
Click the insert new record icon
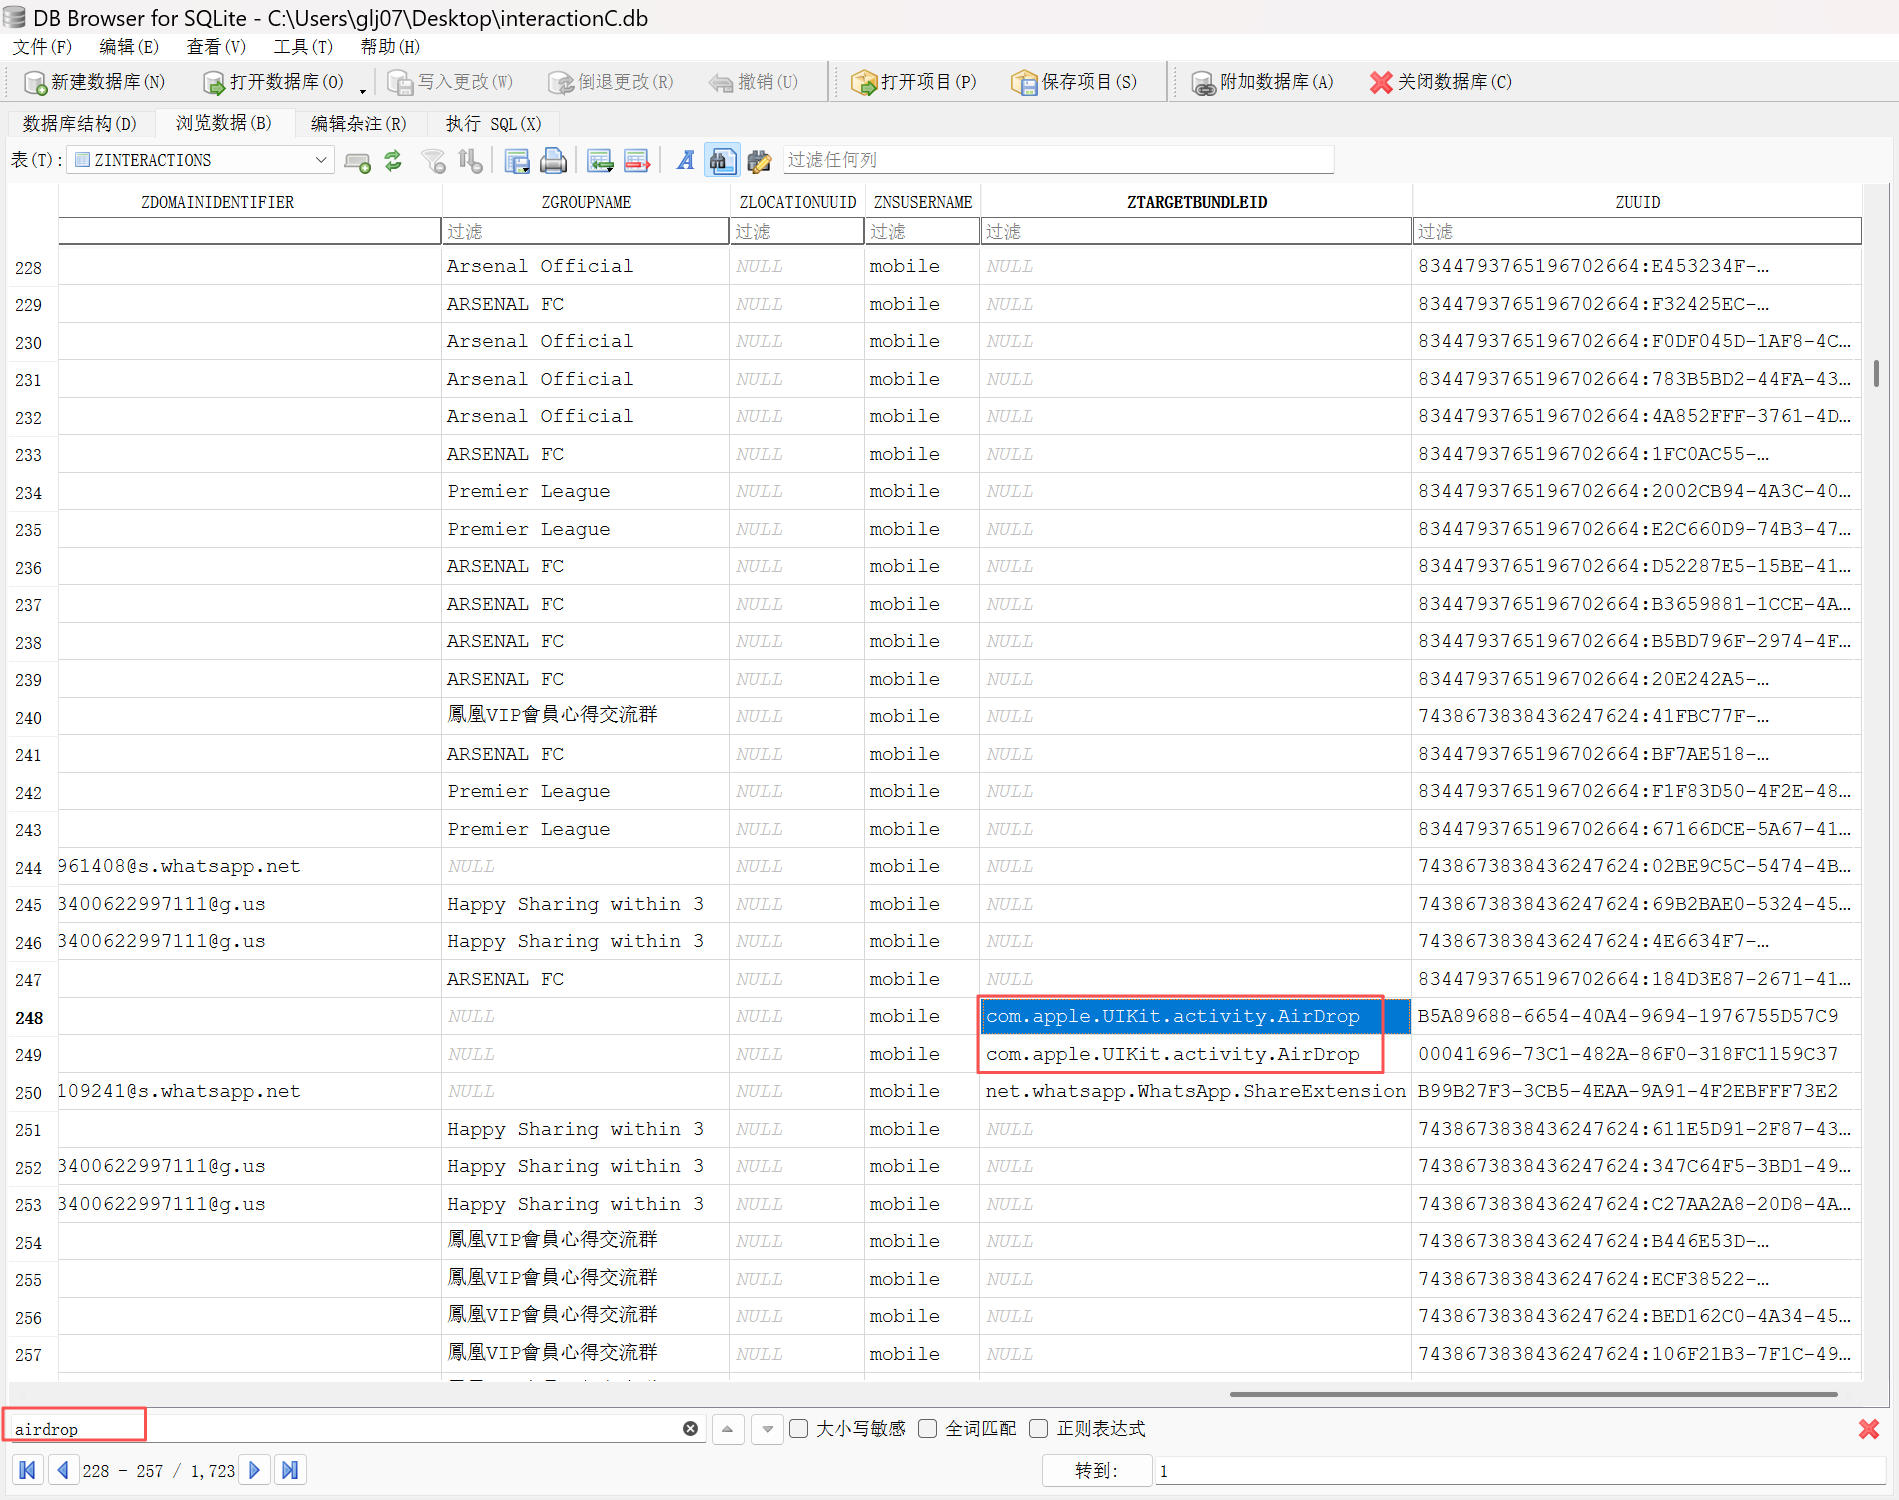click(600, 161)
